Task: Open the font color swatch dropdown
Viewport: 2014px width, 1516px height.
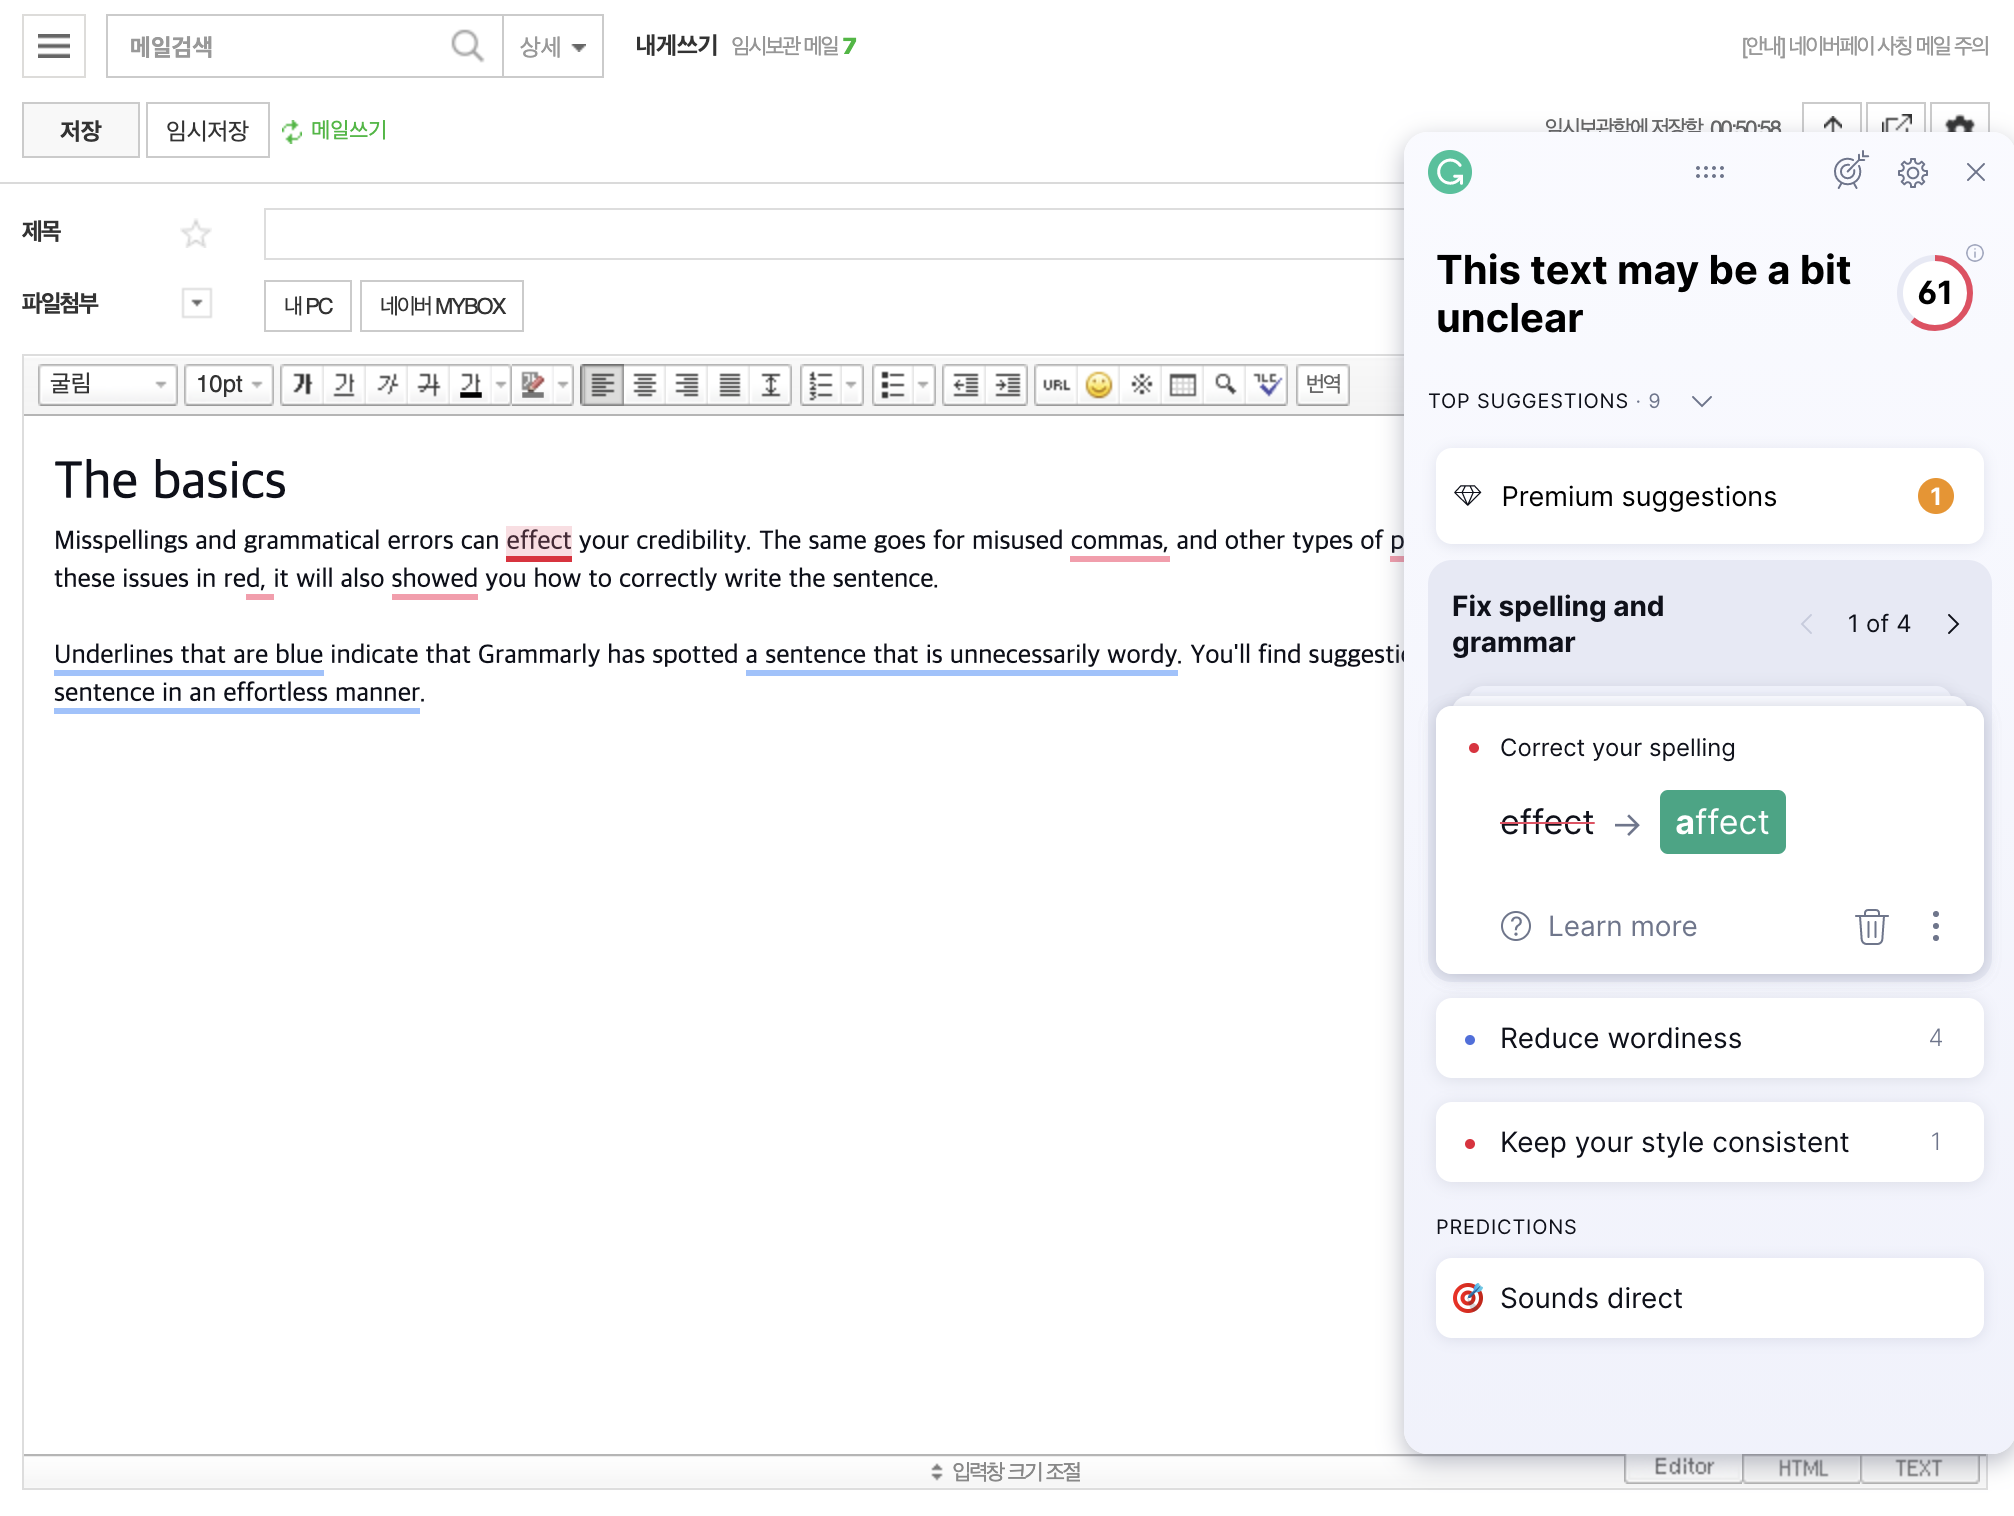Action: (x=500, y=385)
